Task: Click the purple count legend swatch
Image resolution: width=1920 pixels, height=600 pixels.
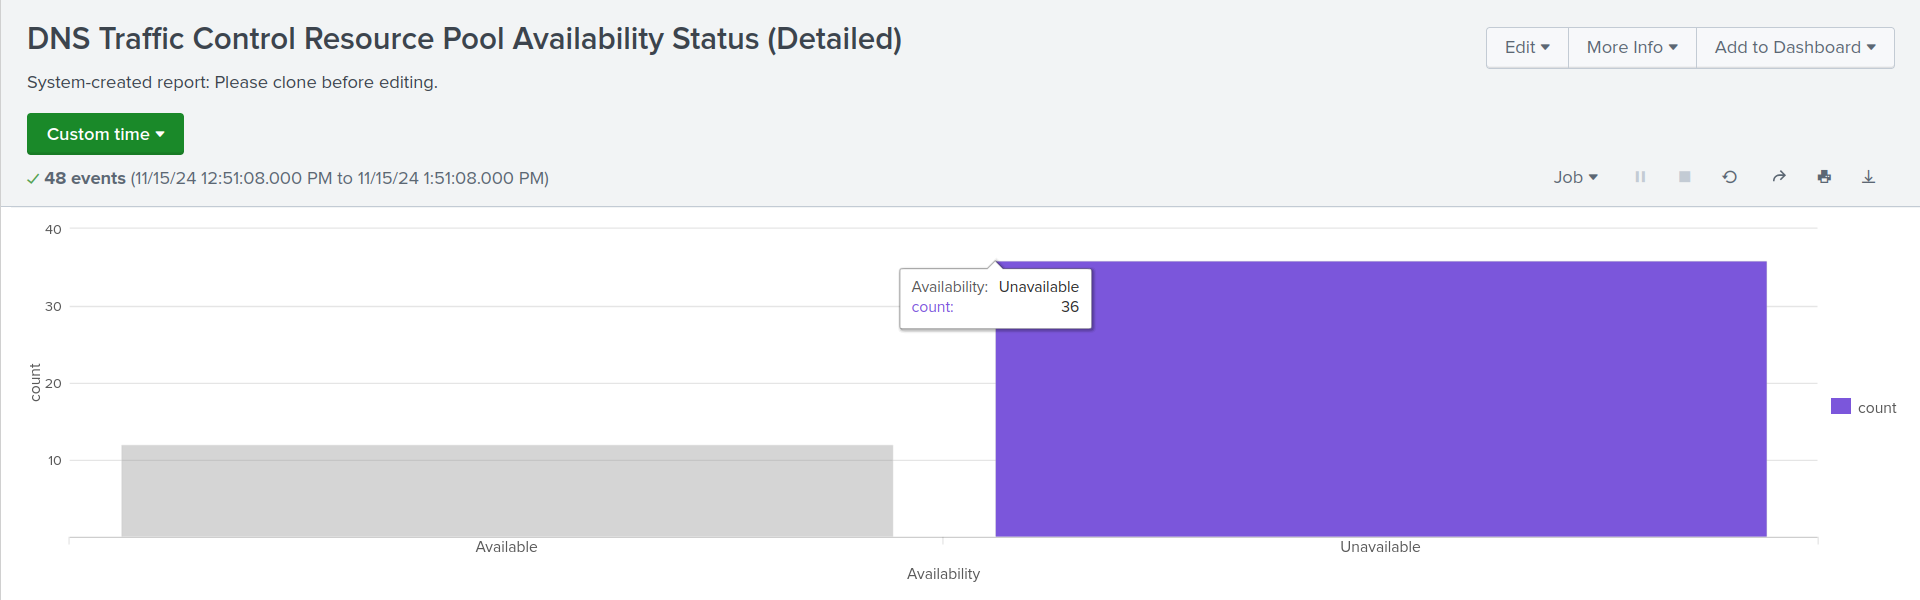Action: (1840, 406)
